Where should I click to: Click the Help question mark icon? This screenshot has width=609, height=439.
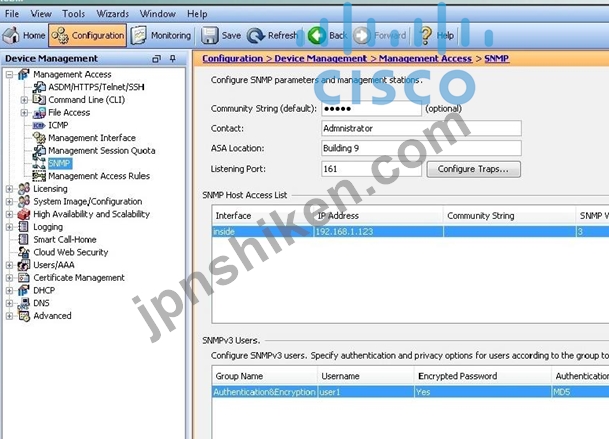pos(426,35)
